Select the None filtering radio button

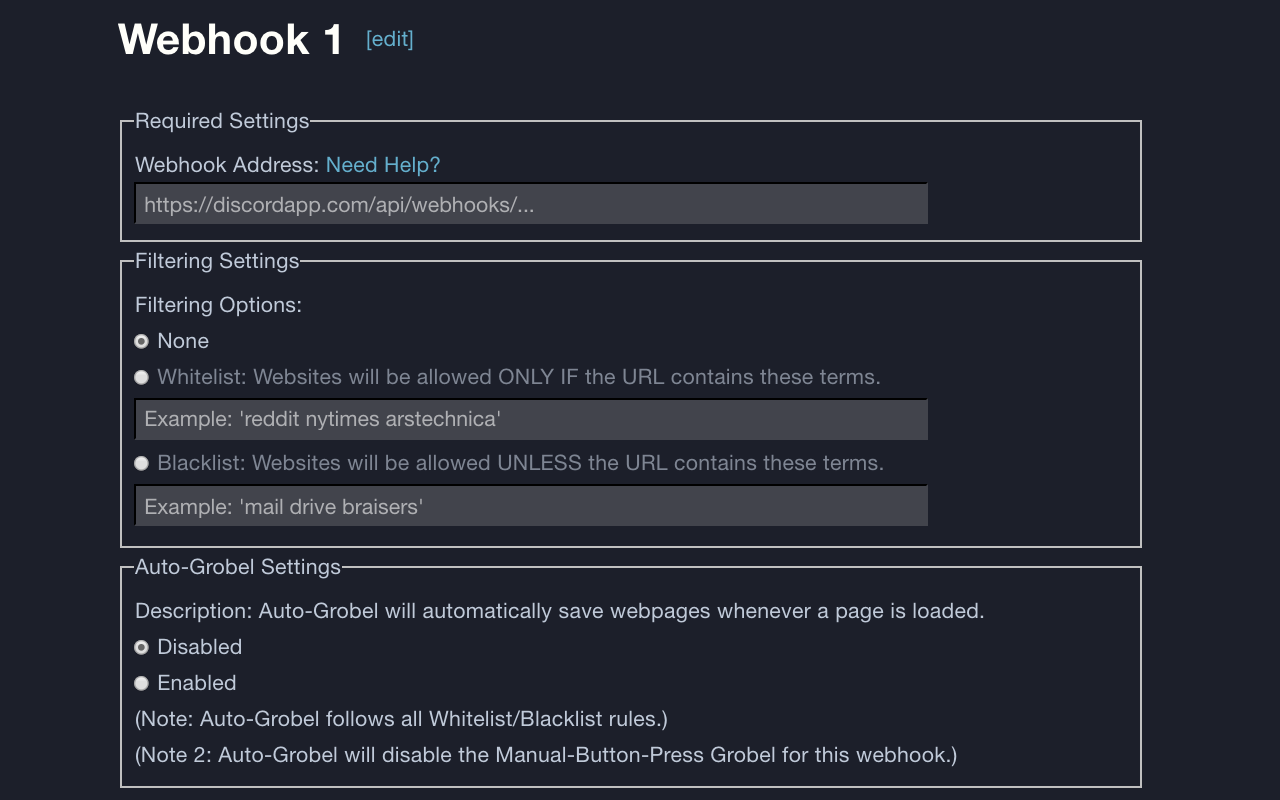142,342
